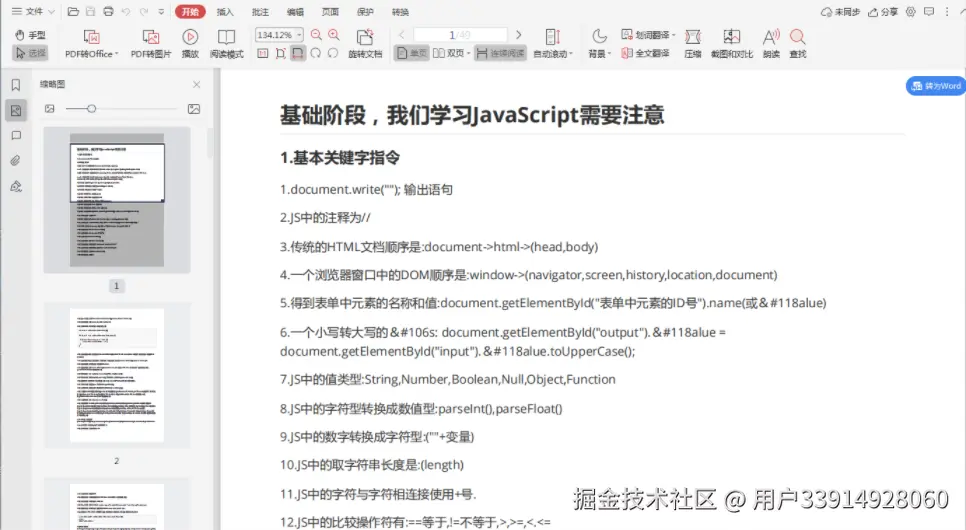Open 划词翻译 word translation dropdown
Screen dimensions: 966x530
tap(647, 35)
